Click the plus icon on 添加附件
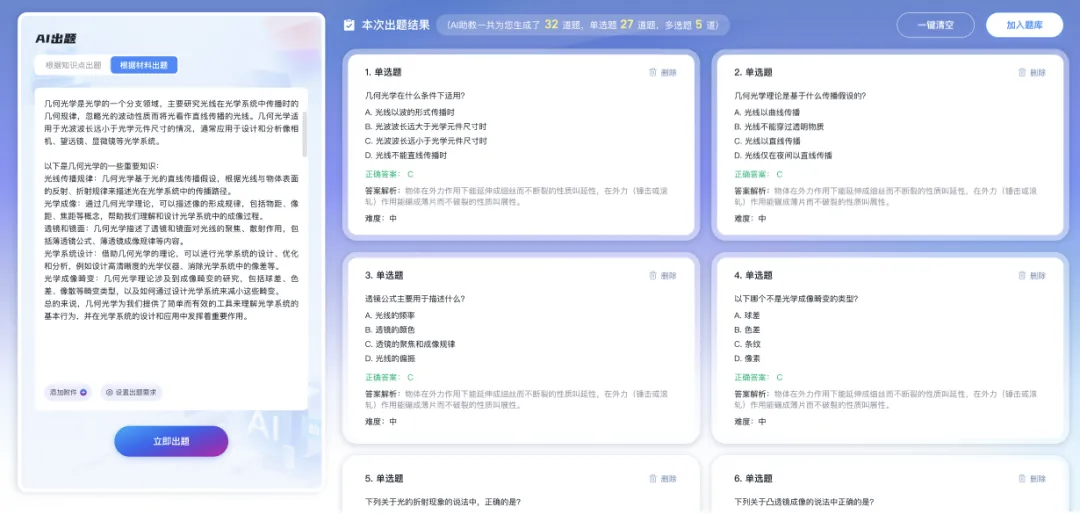 tap(83, 393)
